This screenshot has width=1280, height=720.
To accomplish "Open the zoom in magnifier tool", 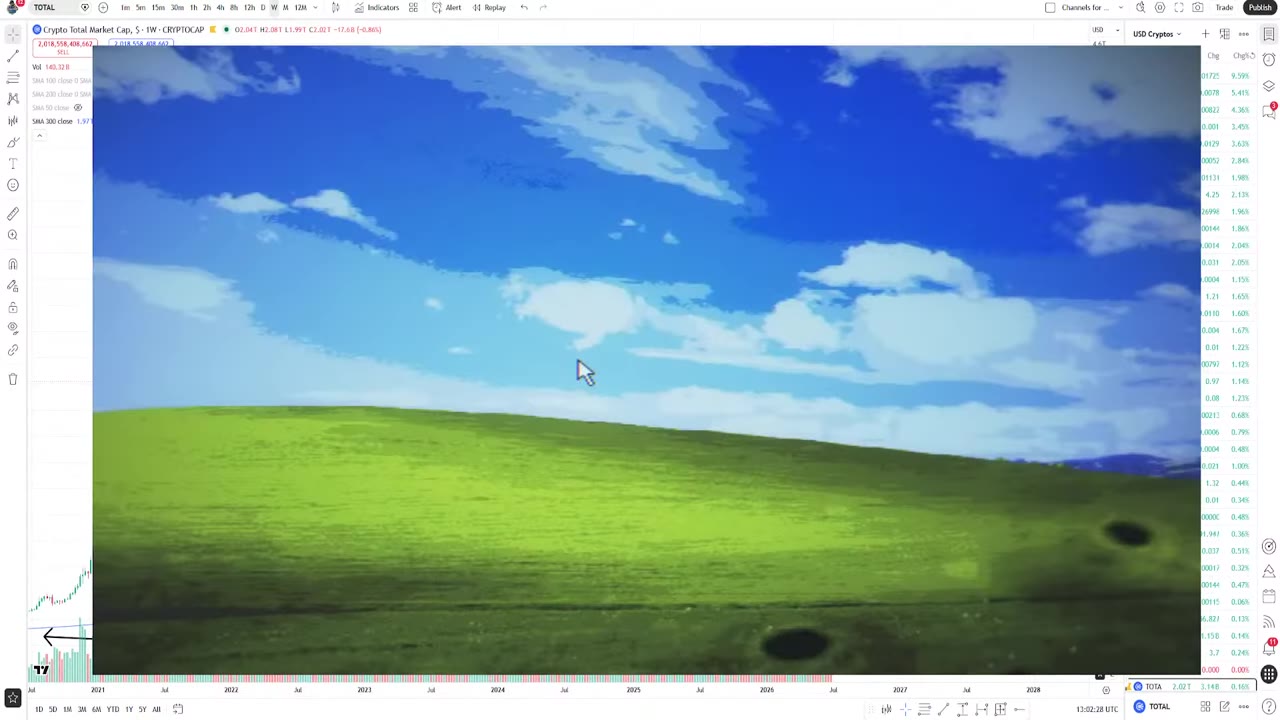I will (13, 236).
